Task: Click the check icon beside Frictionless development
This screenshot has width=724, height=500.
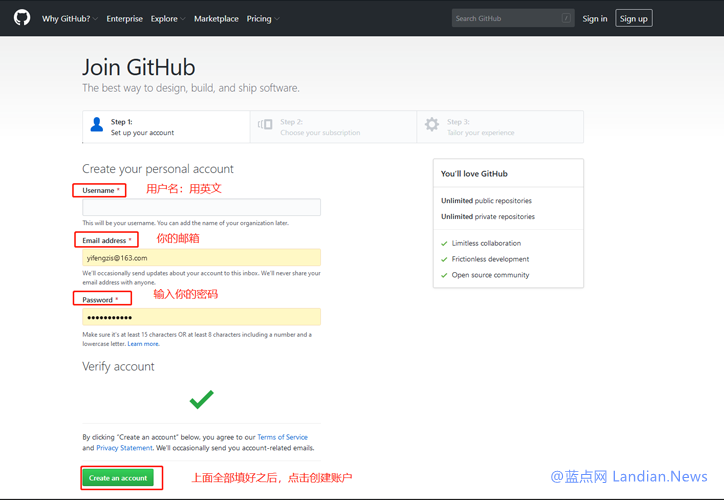Action: click(x=444, y=259)
